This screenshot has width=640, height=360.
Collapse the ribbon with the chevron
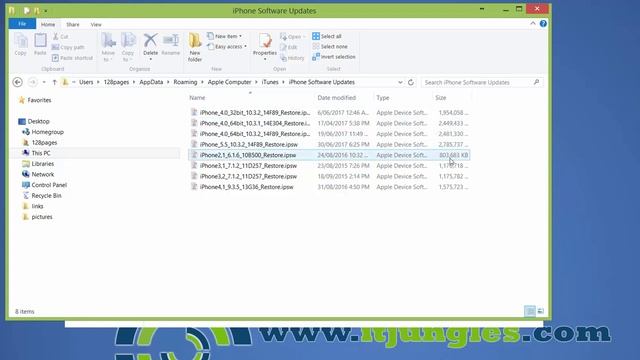point(533,24)
